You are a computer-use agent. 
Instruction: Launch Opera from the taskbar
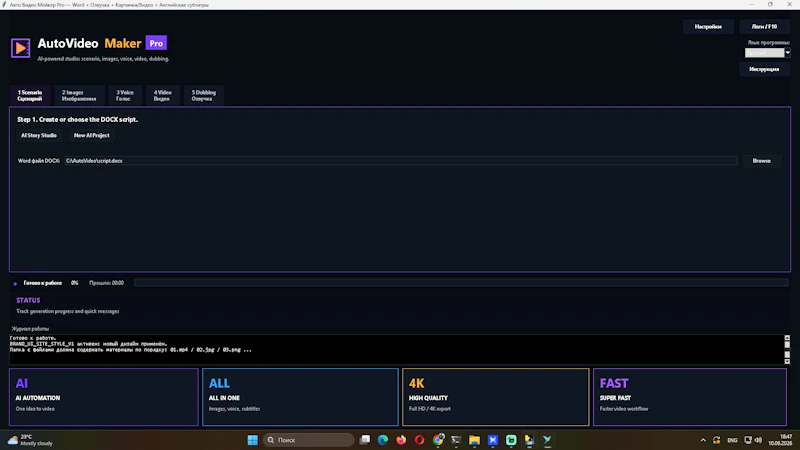(419, 440)
